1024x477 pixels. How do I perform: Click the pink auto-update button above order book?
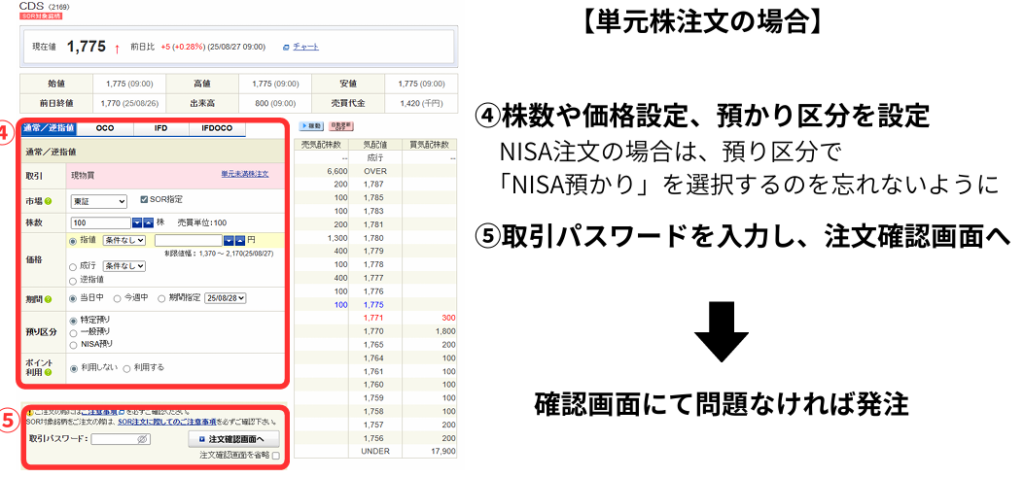(340, 126)
